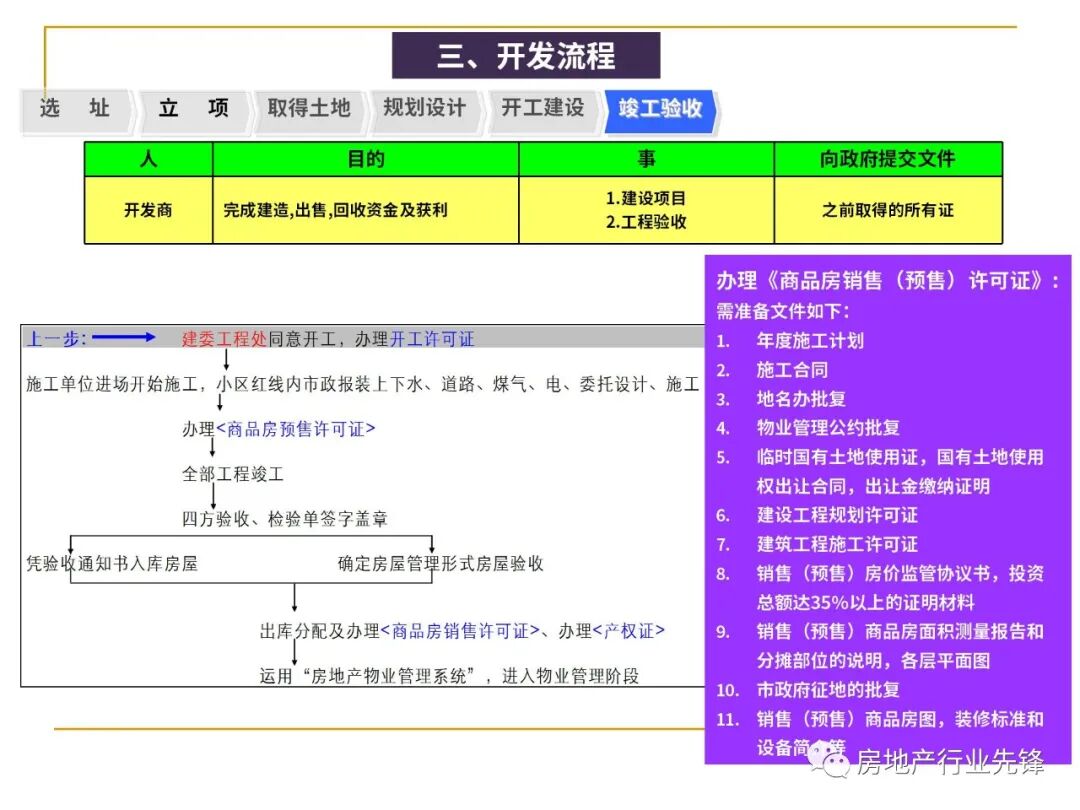The image size is (1080, 810).
Task: Click the 施工单位进场开始施工 flow line
Action: [362, 384]
